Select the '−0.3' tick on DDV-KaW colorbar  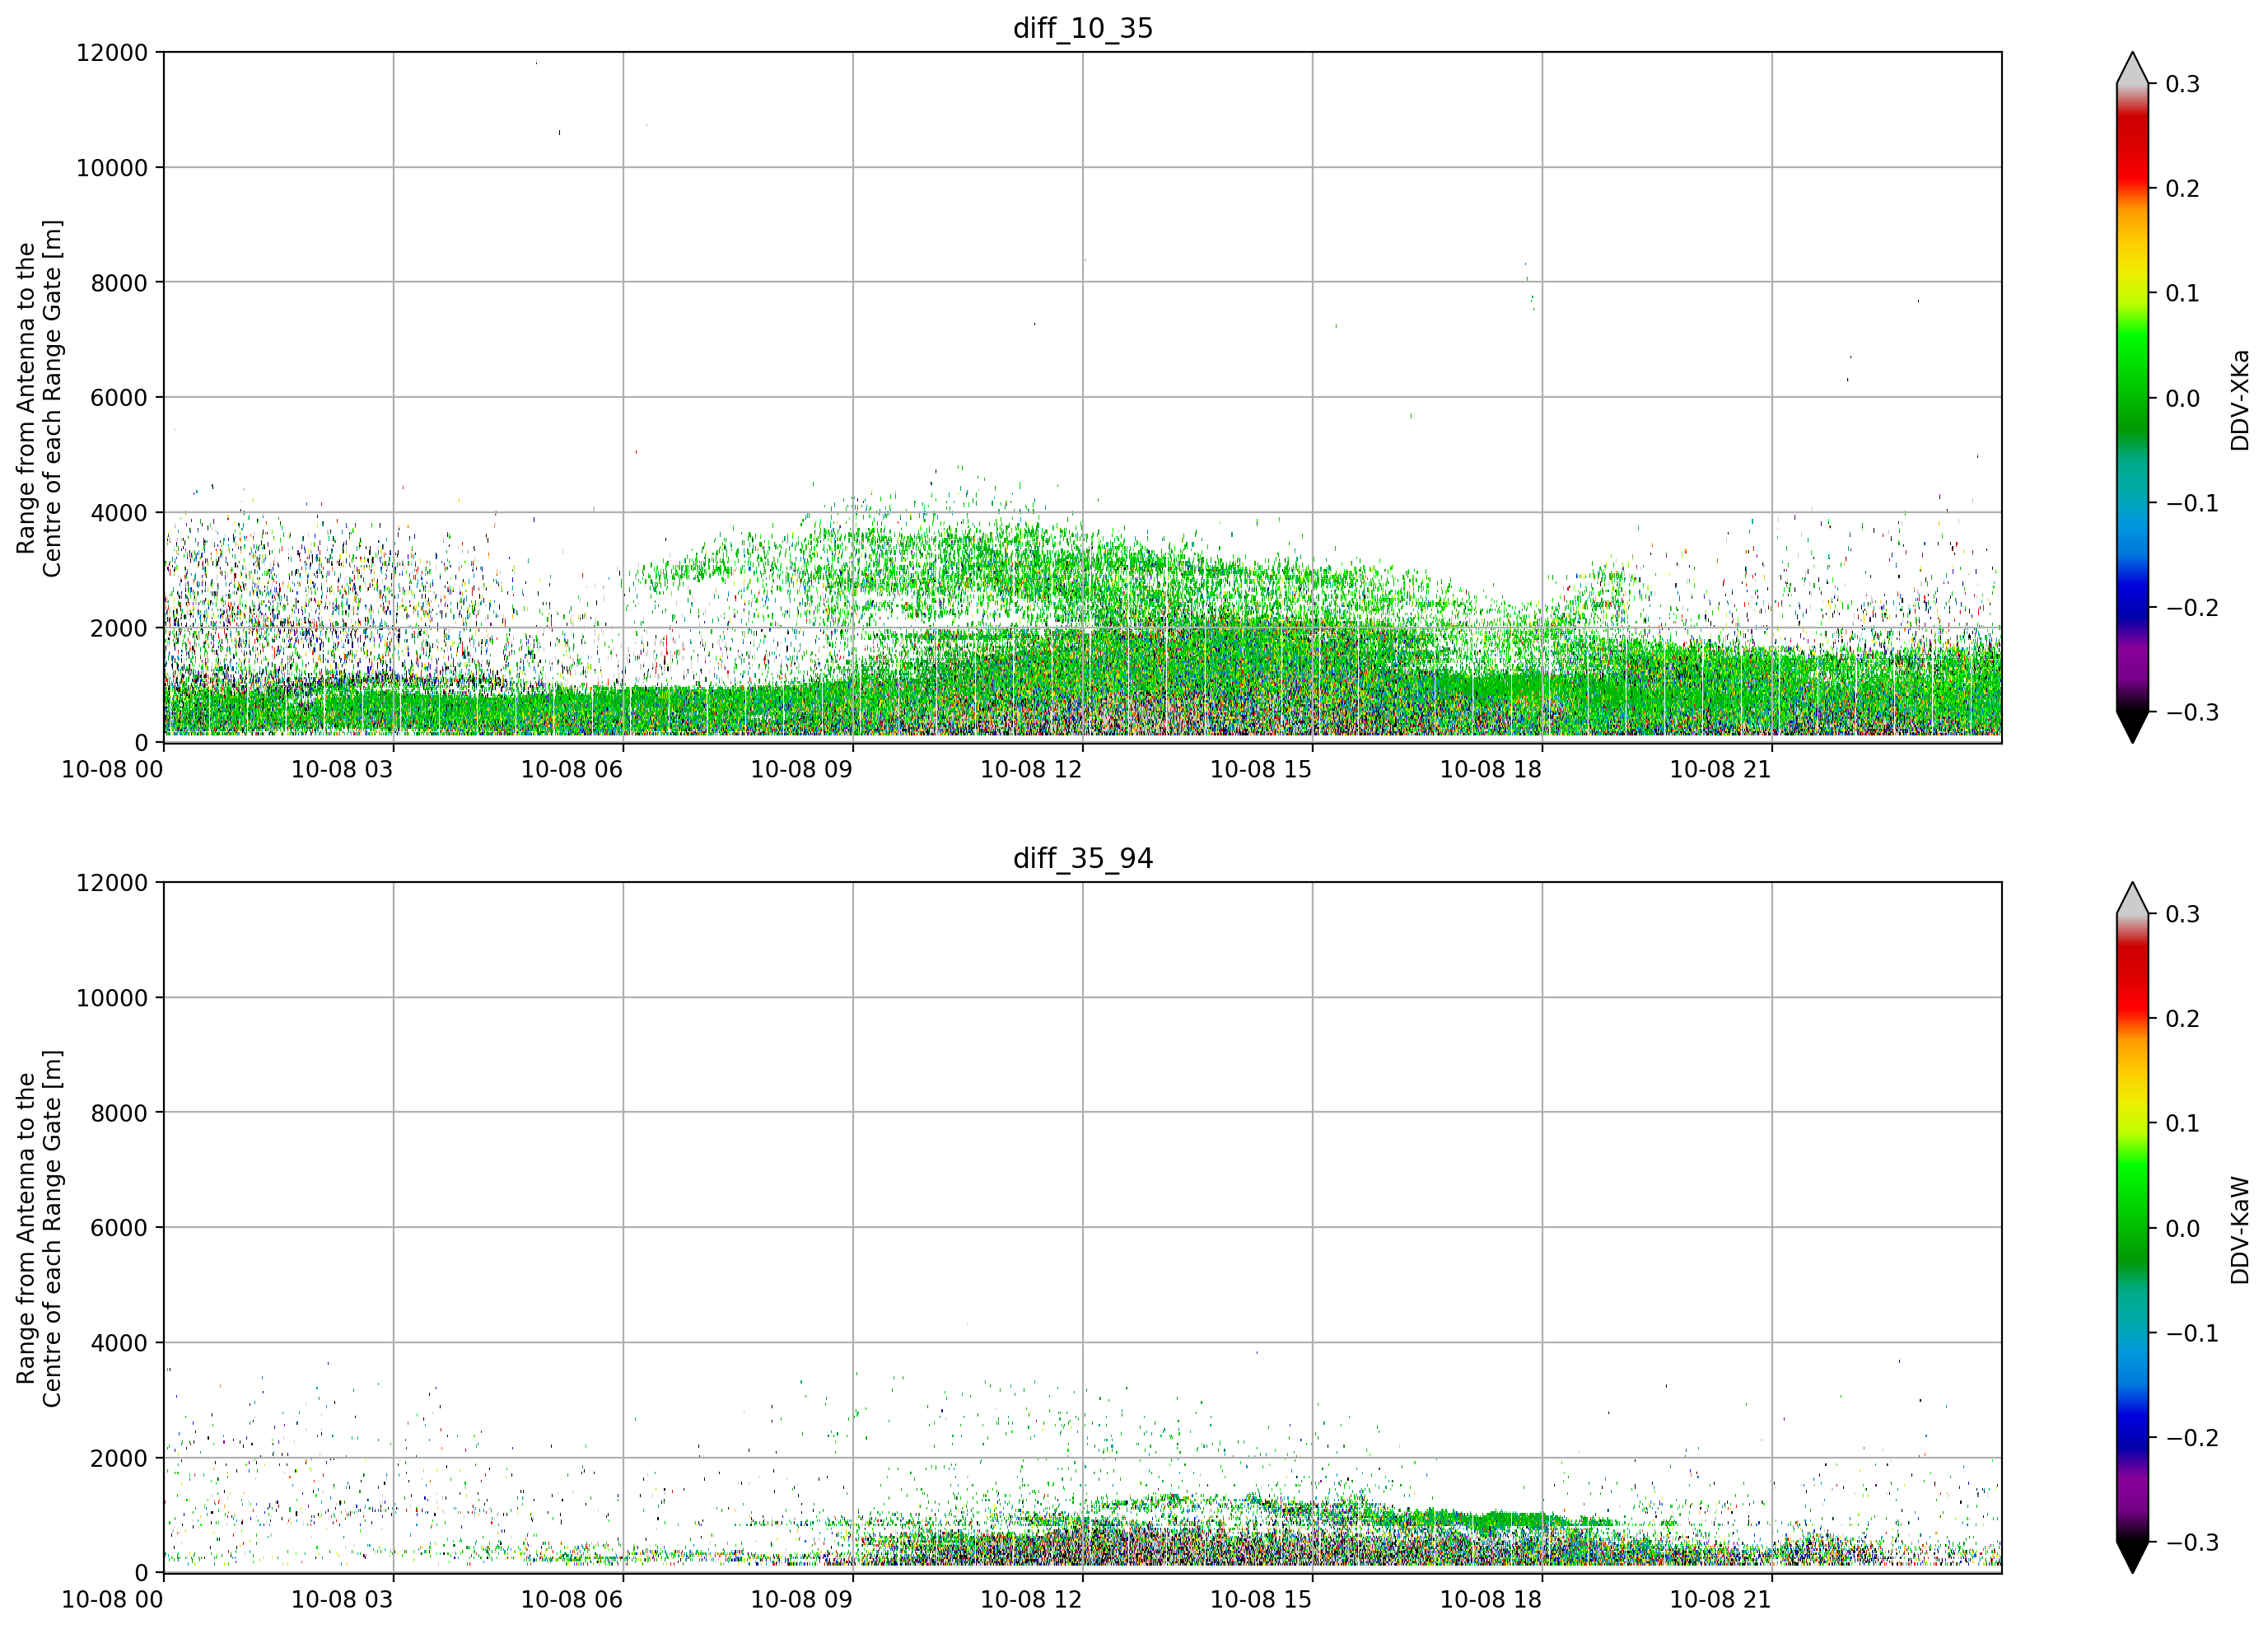[2192, 1543]
